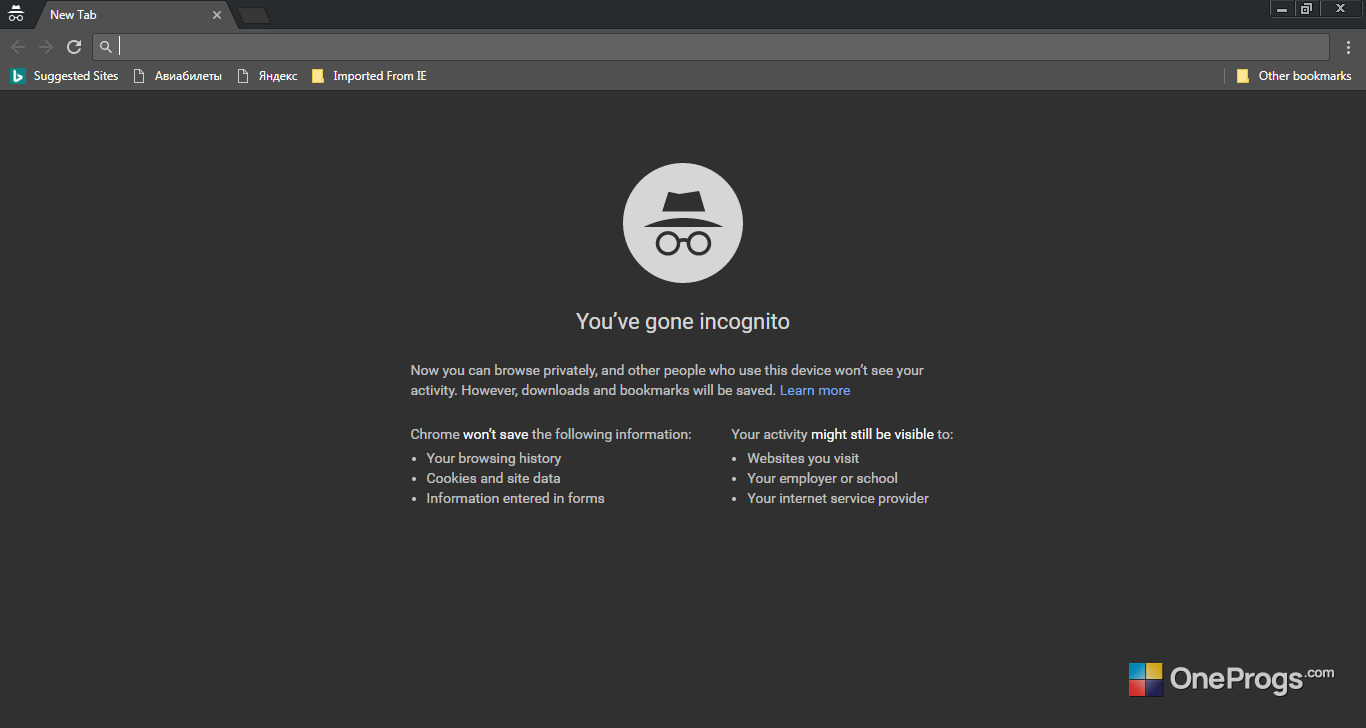This screenshot has height=728, width=1366.
Task: Open the Imported From IE bookmarks folder
Action: pos(369,76)
